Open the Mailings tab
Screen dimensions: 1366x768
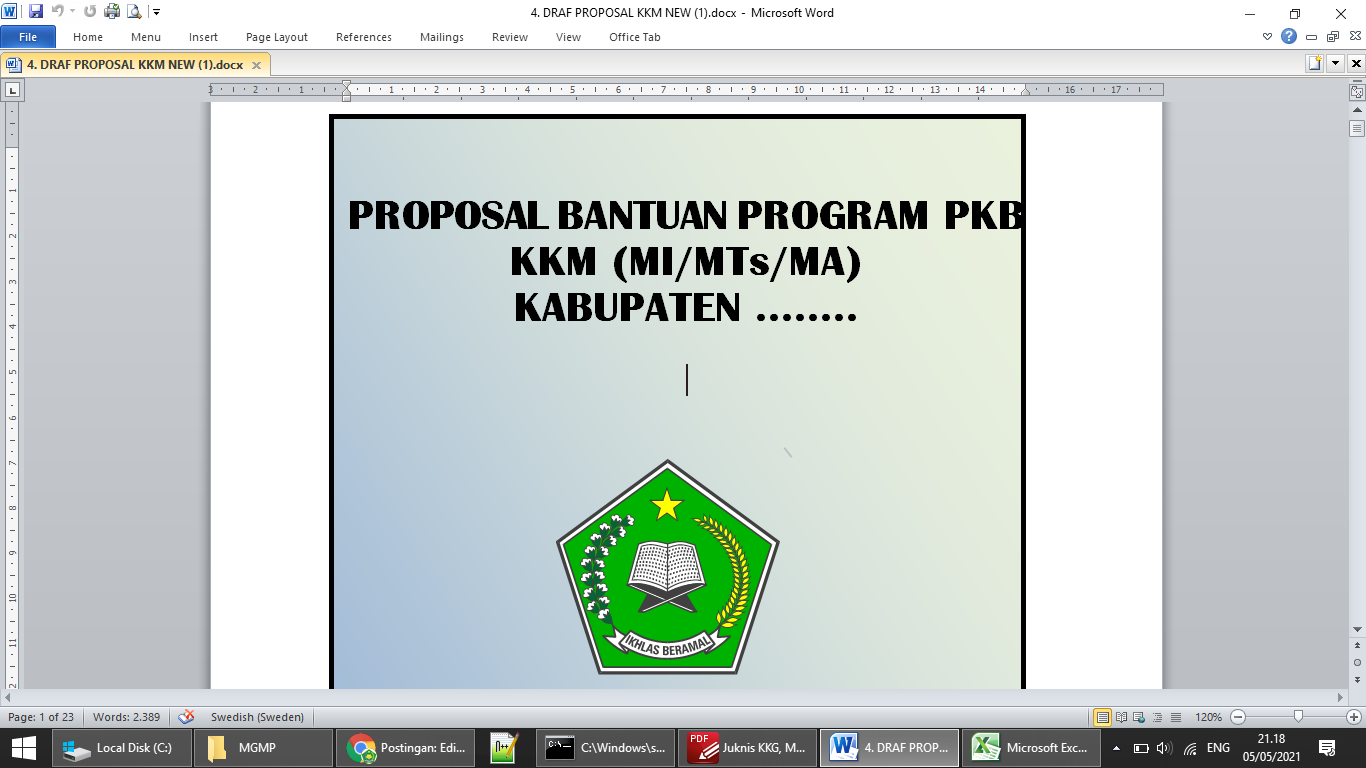[x=442, y=37]
